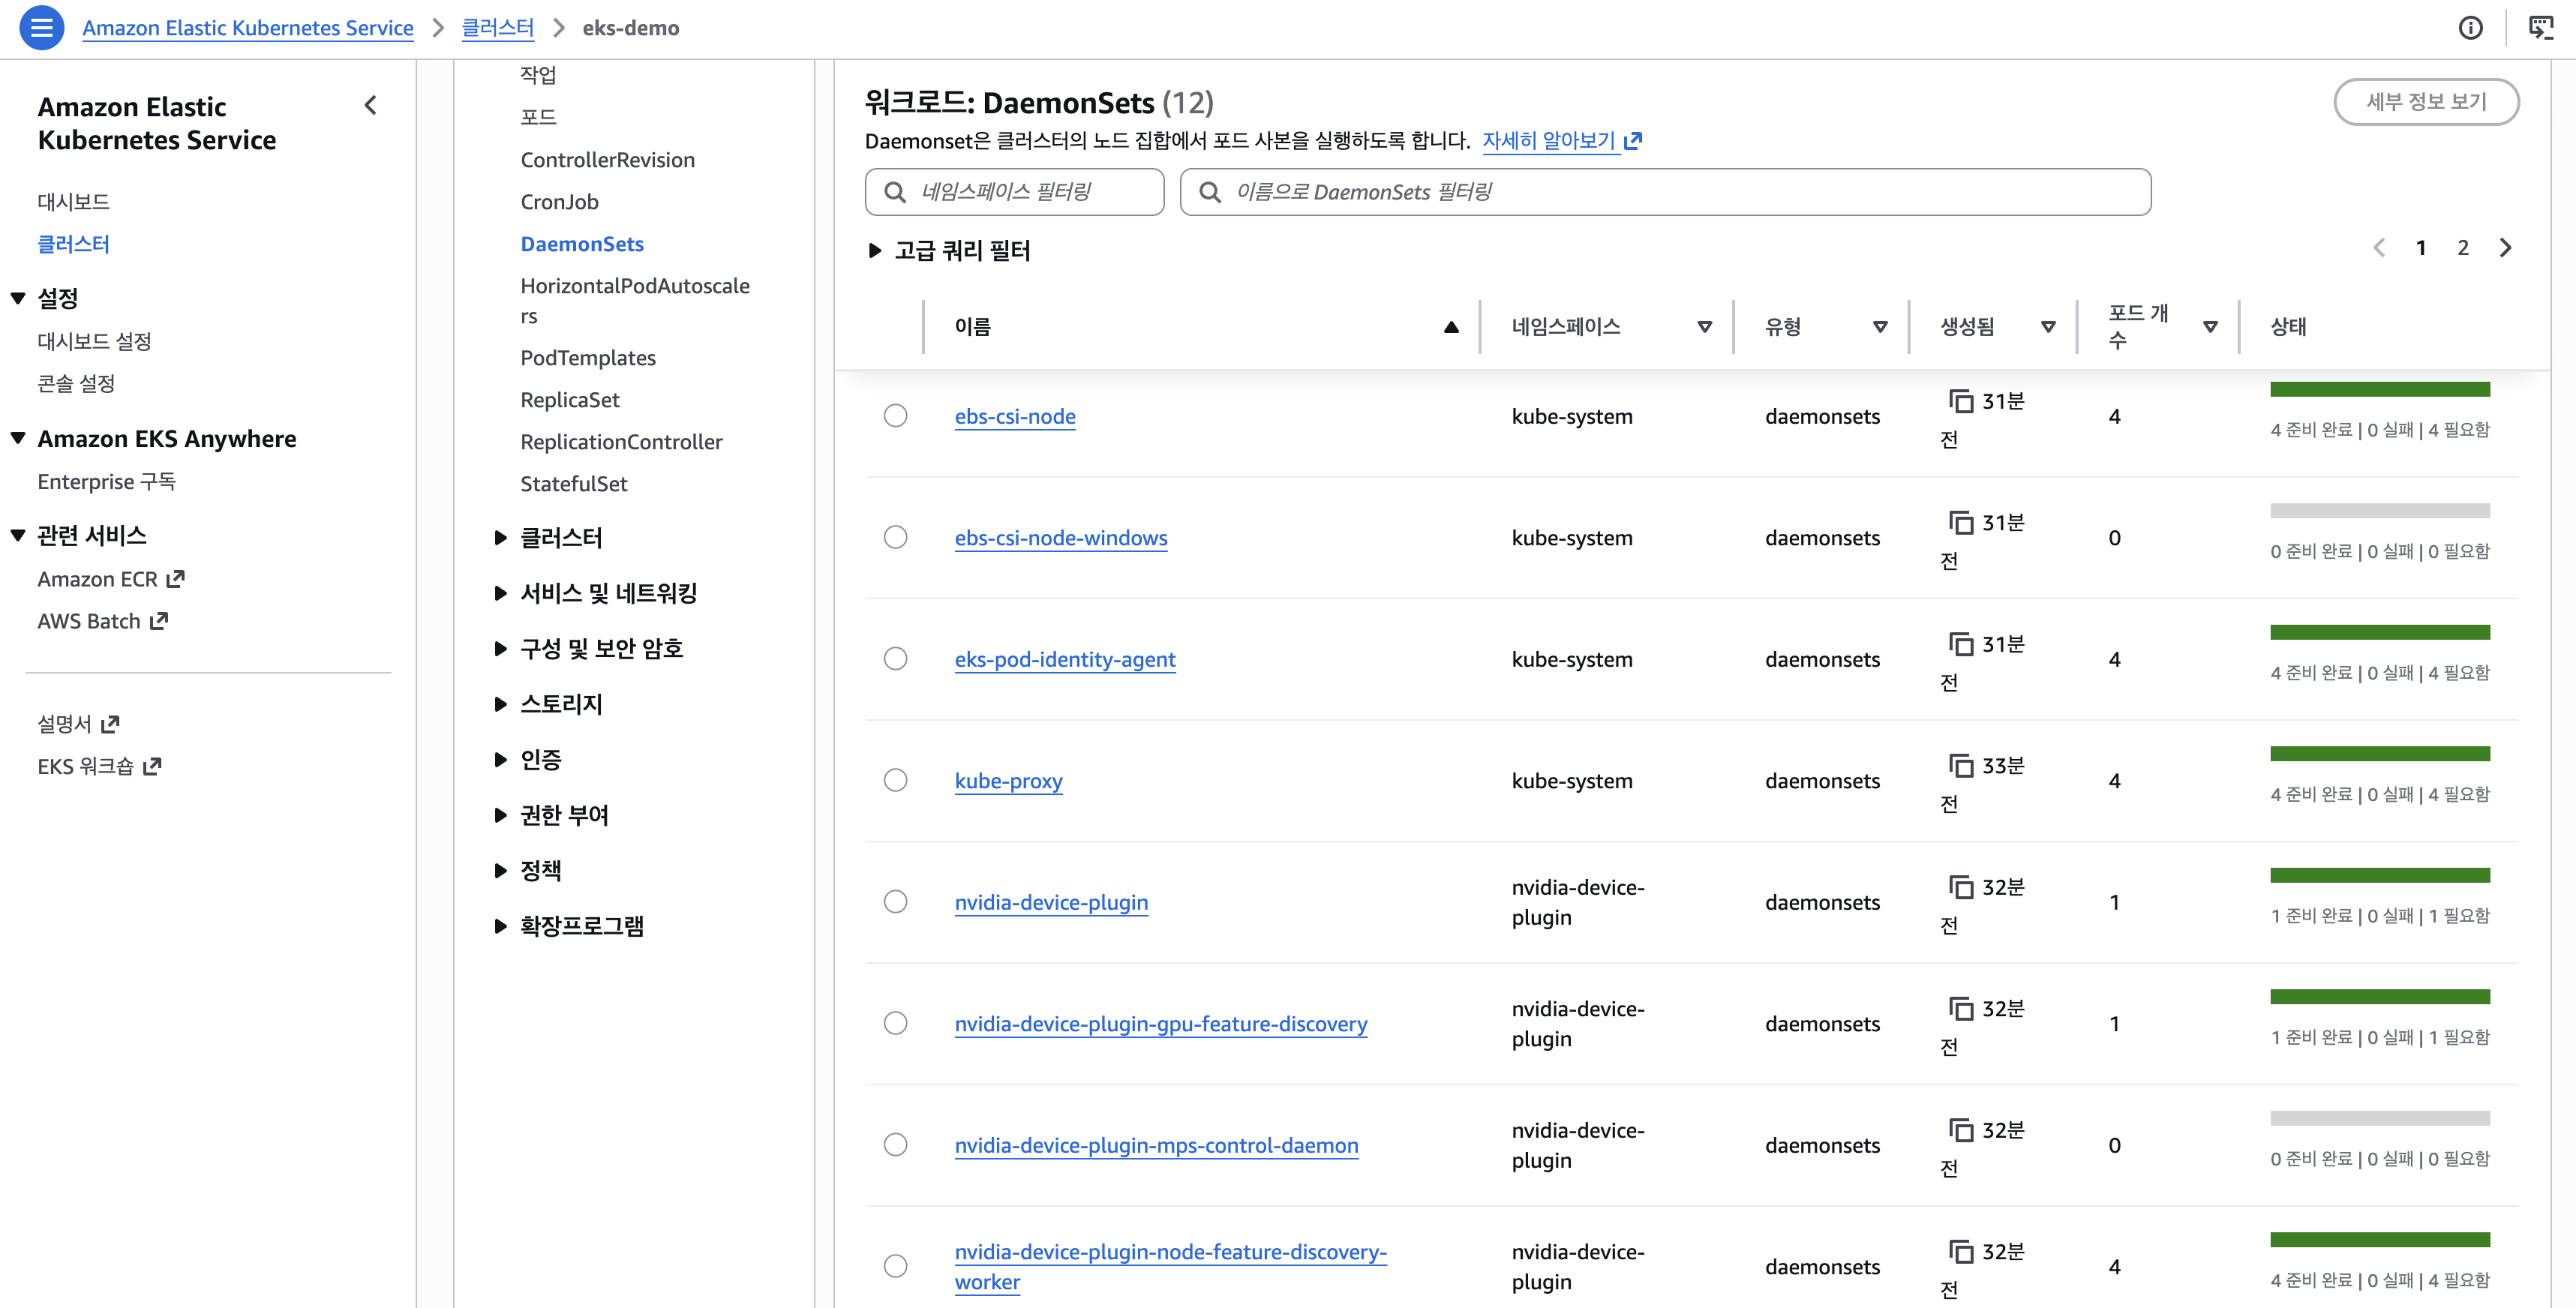Click the kube-proxy green status bar
The image size is (2576, 1308).
coord(2380,754)
